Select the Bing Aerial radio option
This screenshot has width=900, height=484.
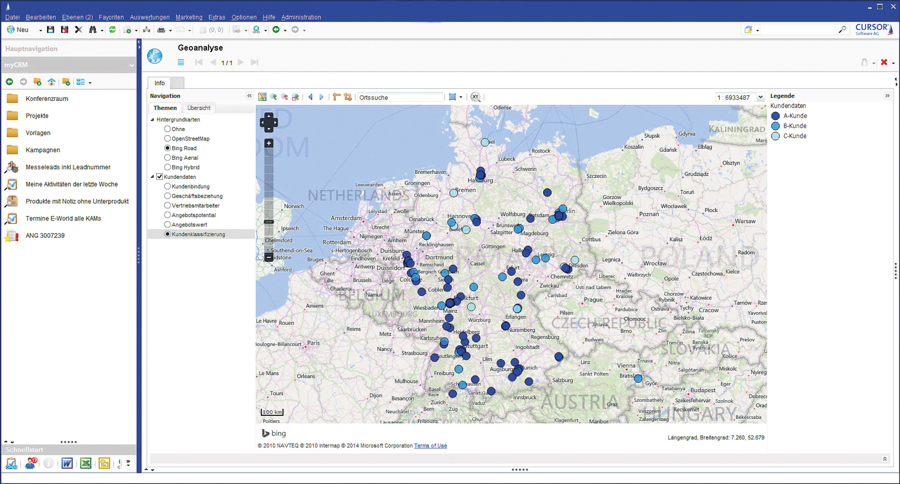pos(167,158)
